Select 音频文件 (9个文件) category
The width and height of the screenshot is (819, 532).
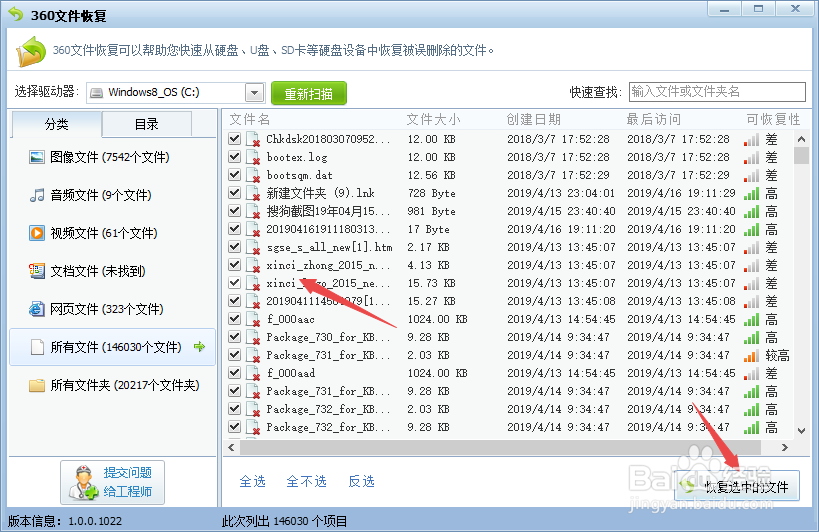(112, 195)
